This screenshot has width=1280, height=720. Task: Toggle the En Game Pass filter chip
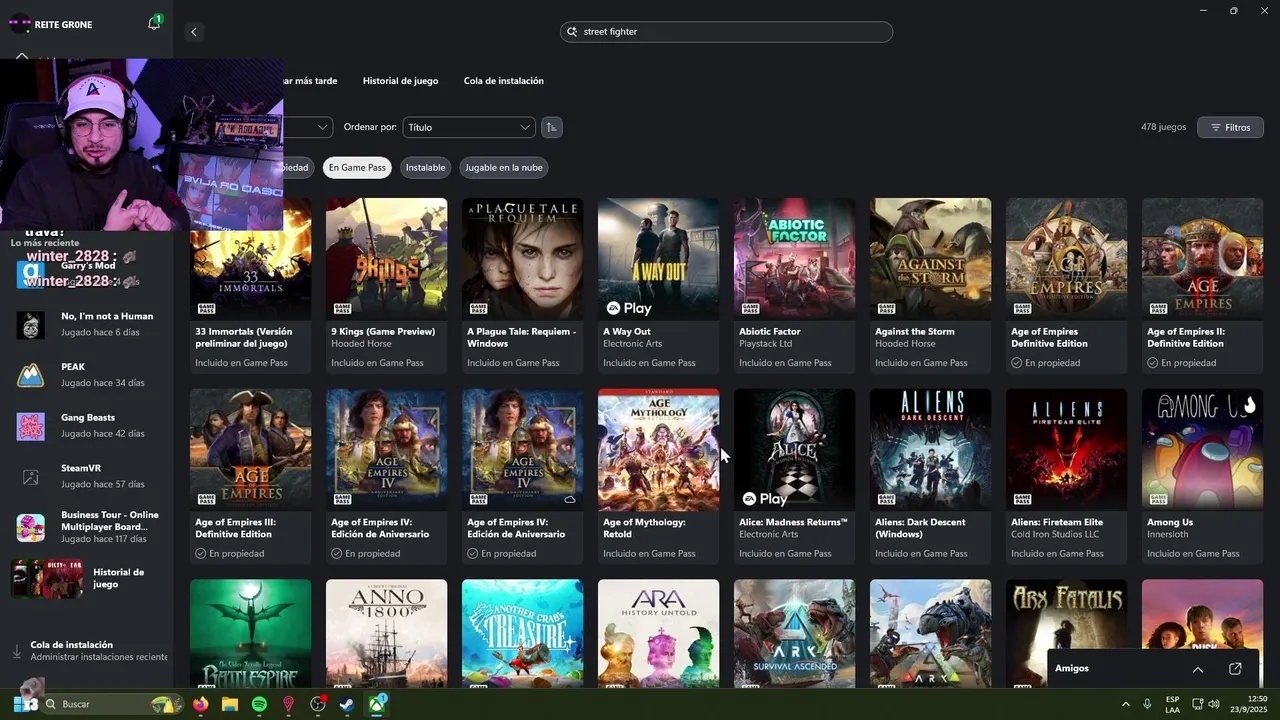(357, 168)
